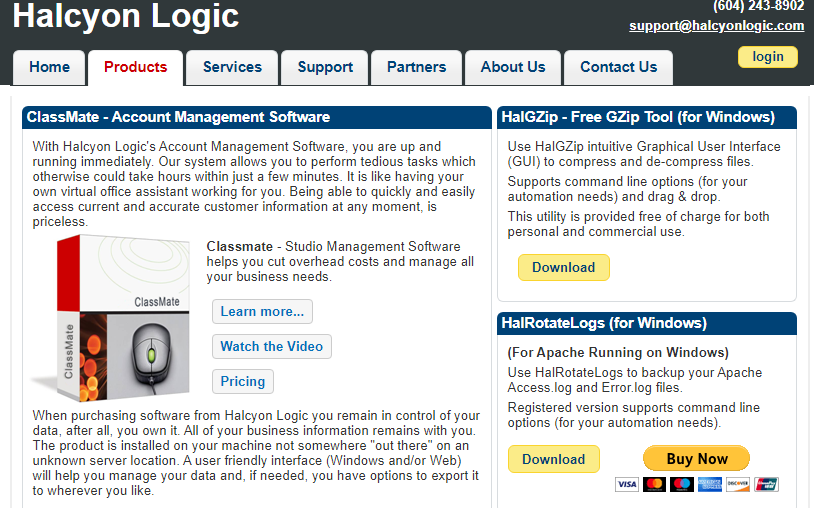Go to the Services tab
The height and width of the screenshot is (508, 814).
[x=232, y=67]
